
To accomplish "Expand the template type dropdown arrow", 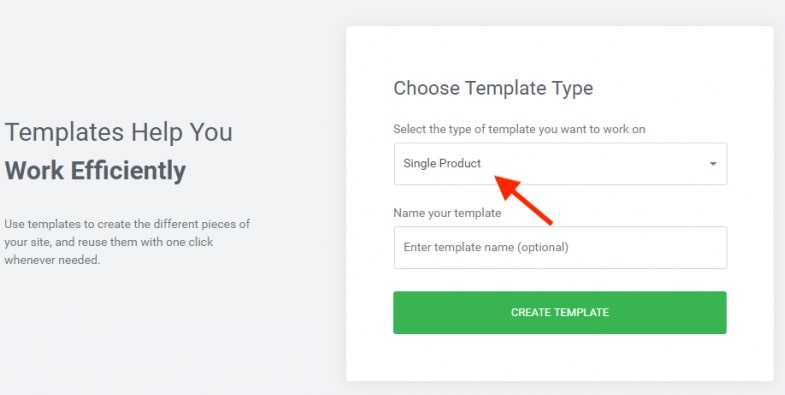I will click(713, 164).
